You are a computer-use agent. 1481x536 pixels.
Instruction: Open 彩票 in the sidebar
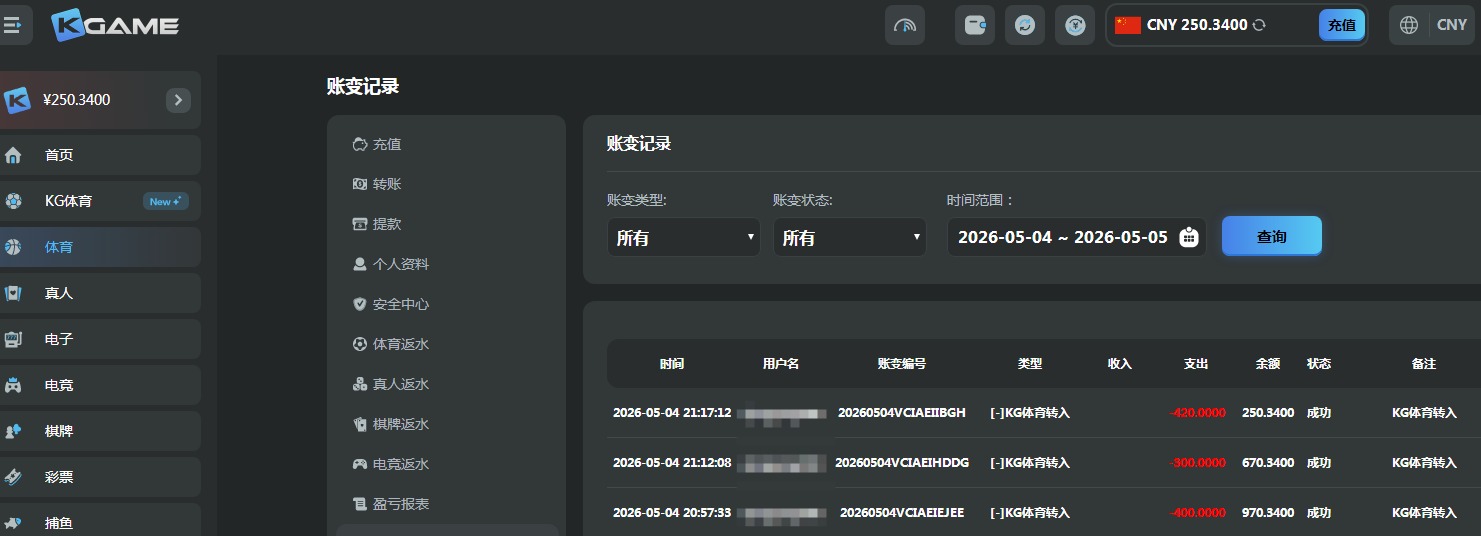100,477
